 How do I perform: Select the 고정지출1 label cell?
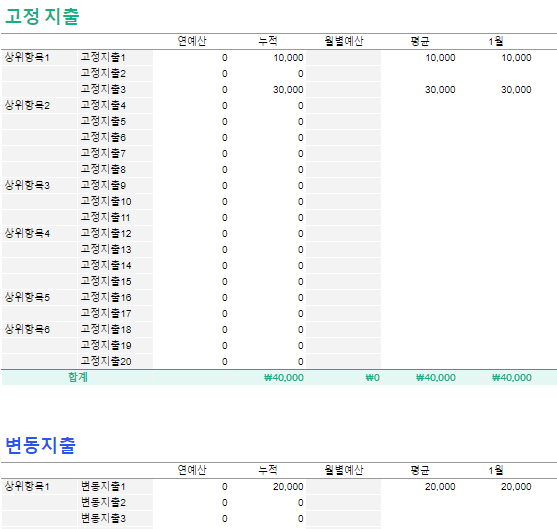(x=115, y=58)
